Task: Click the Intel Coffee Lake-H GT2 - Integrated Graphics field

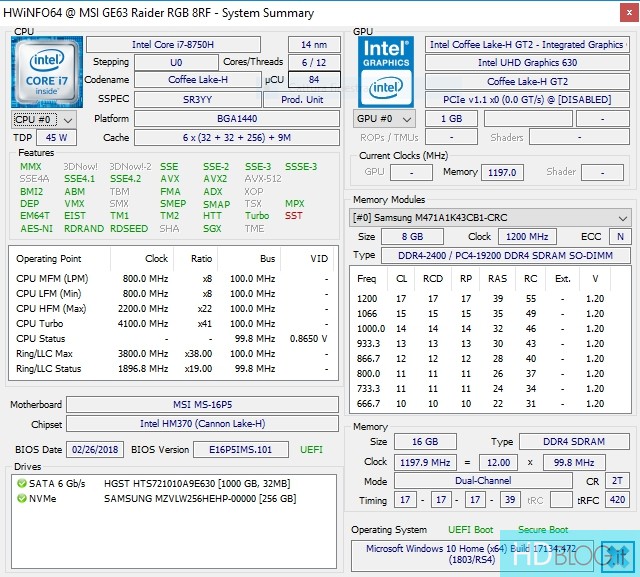Action: pyautogui.click(x=527, y=44)
